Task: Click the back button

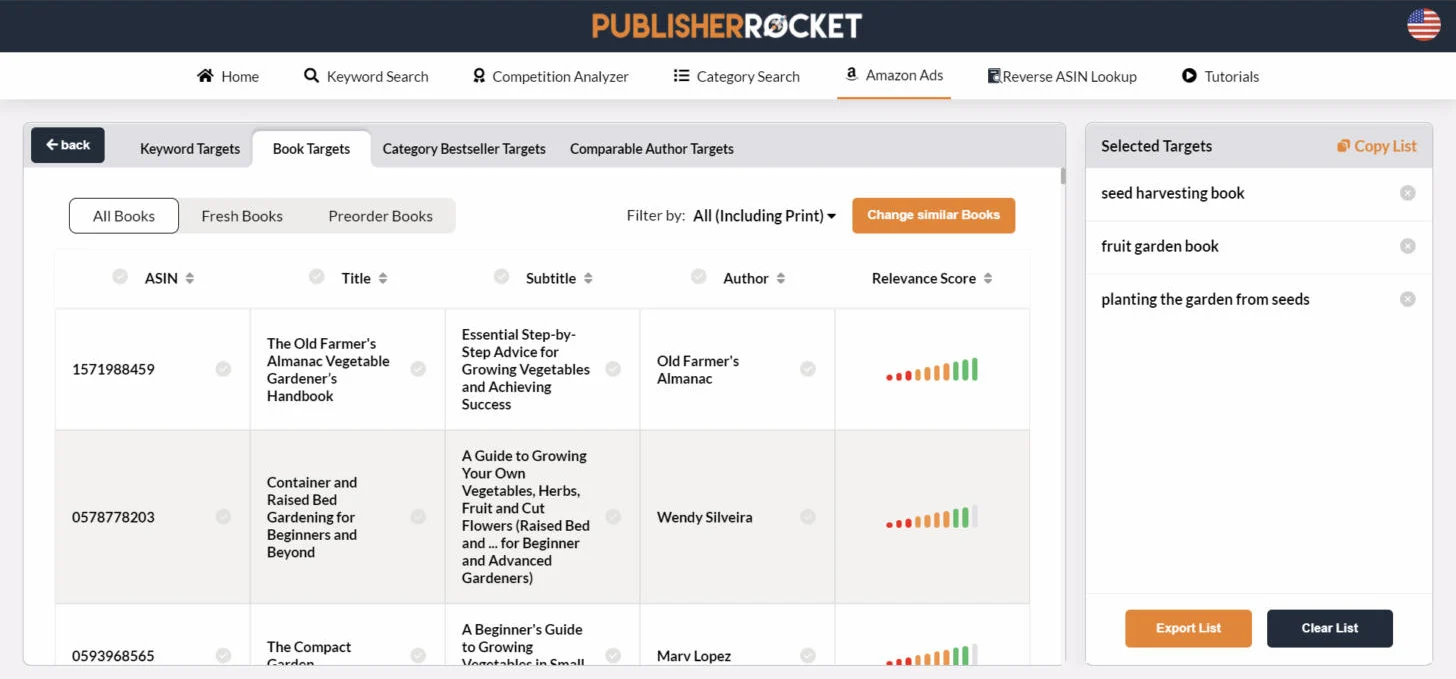Action: point(68,145)
